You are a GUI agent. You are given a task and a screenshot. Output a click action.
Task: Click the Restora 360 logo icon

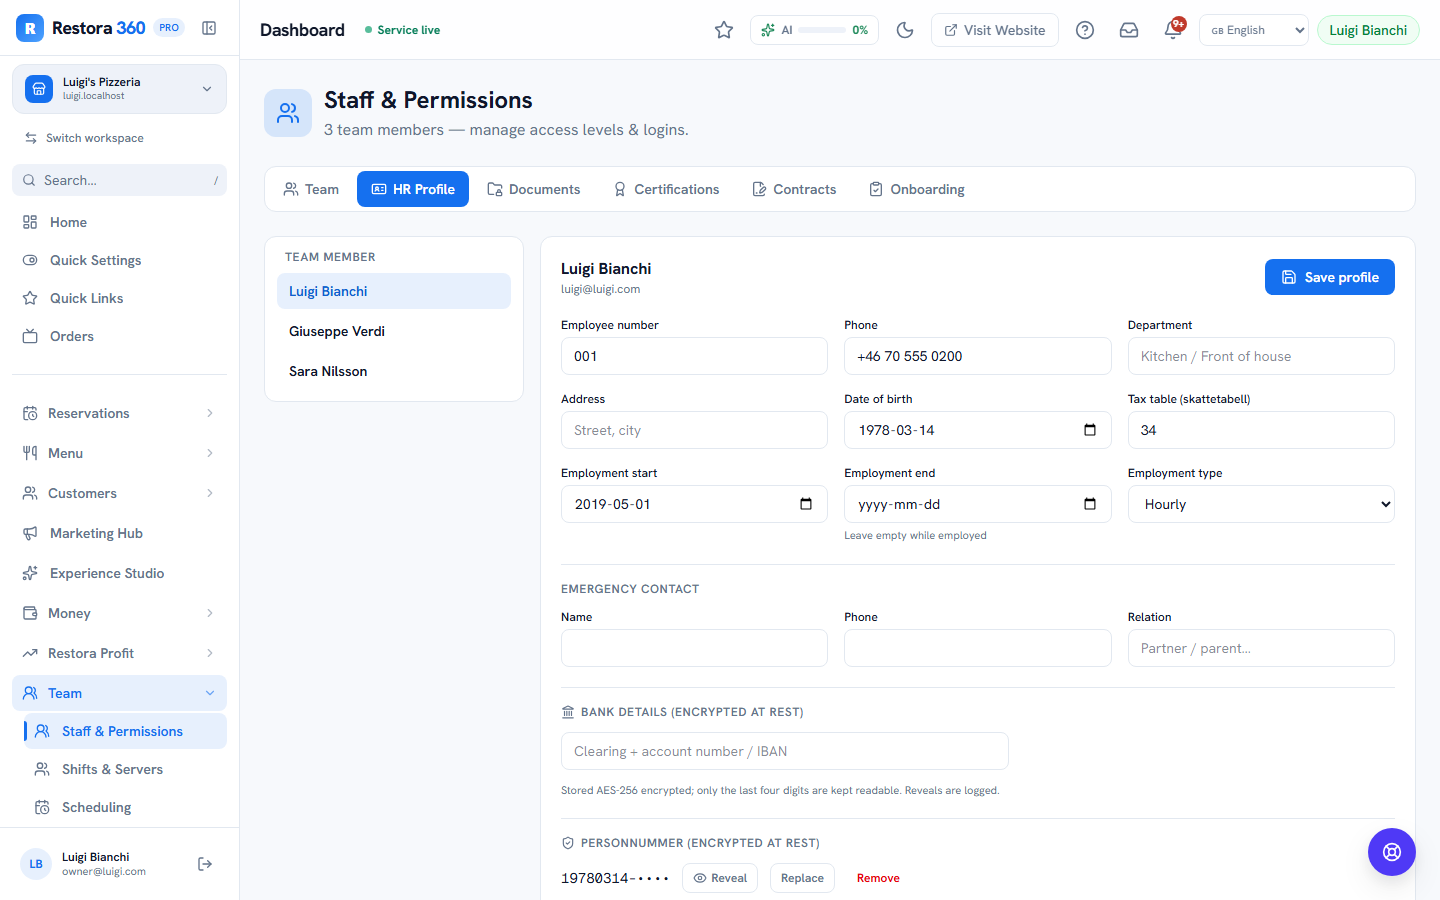[x=30, y=28]
